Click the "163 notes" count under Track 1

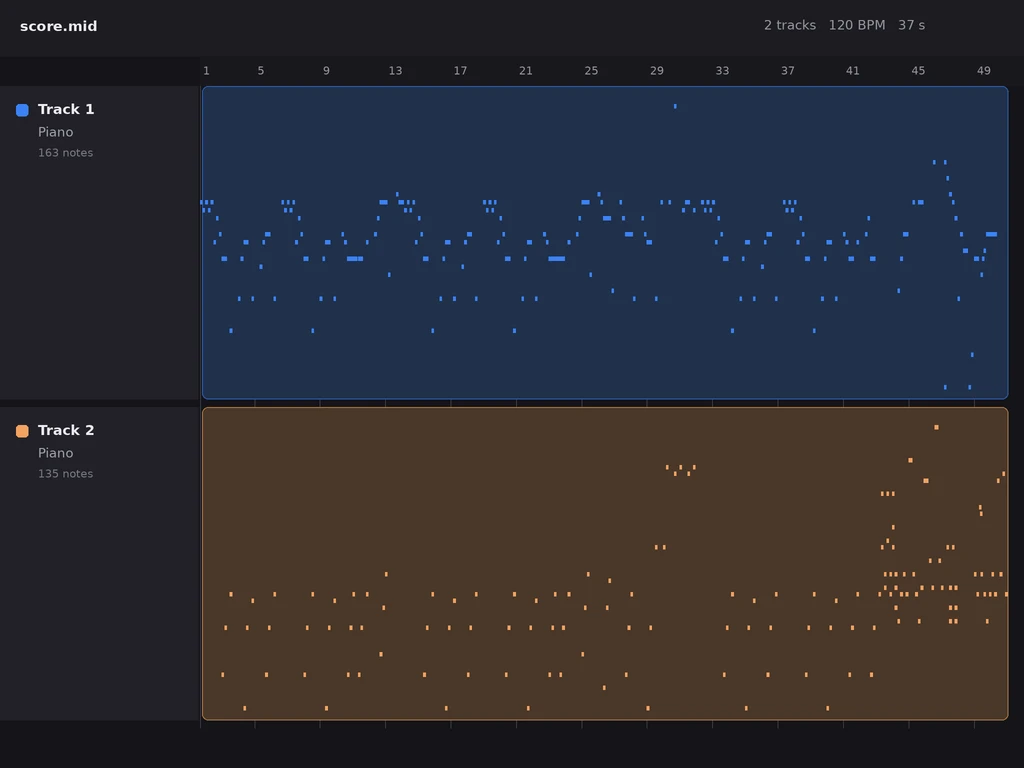point(65,153)
